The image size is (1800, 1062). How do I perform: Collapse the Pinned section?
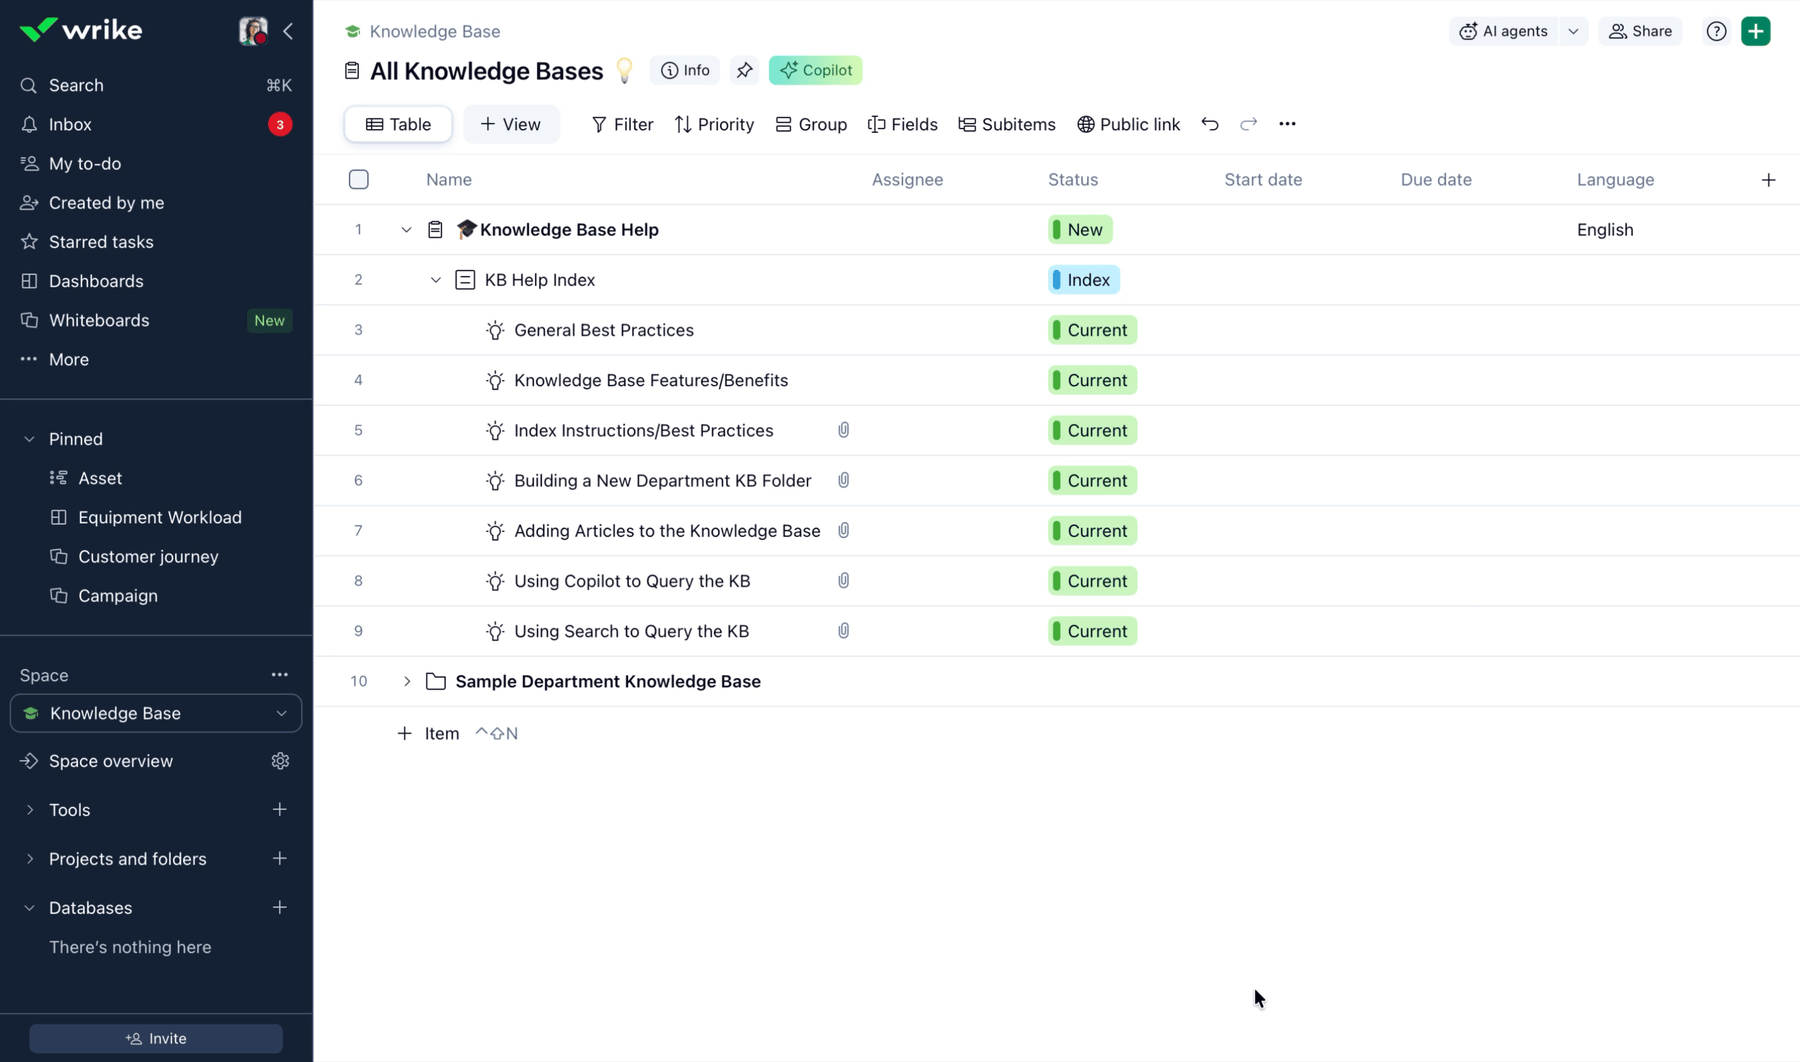[29, 439]
